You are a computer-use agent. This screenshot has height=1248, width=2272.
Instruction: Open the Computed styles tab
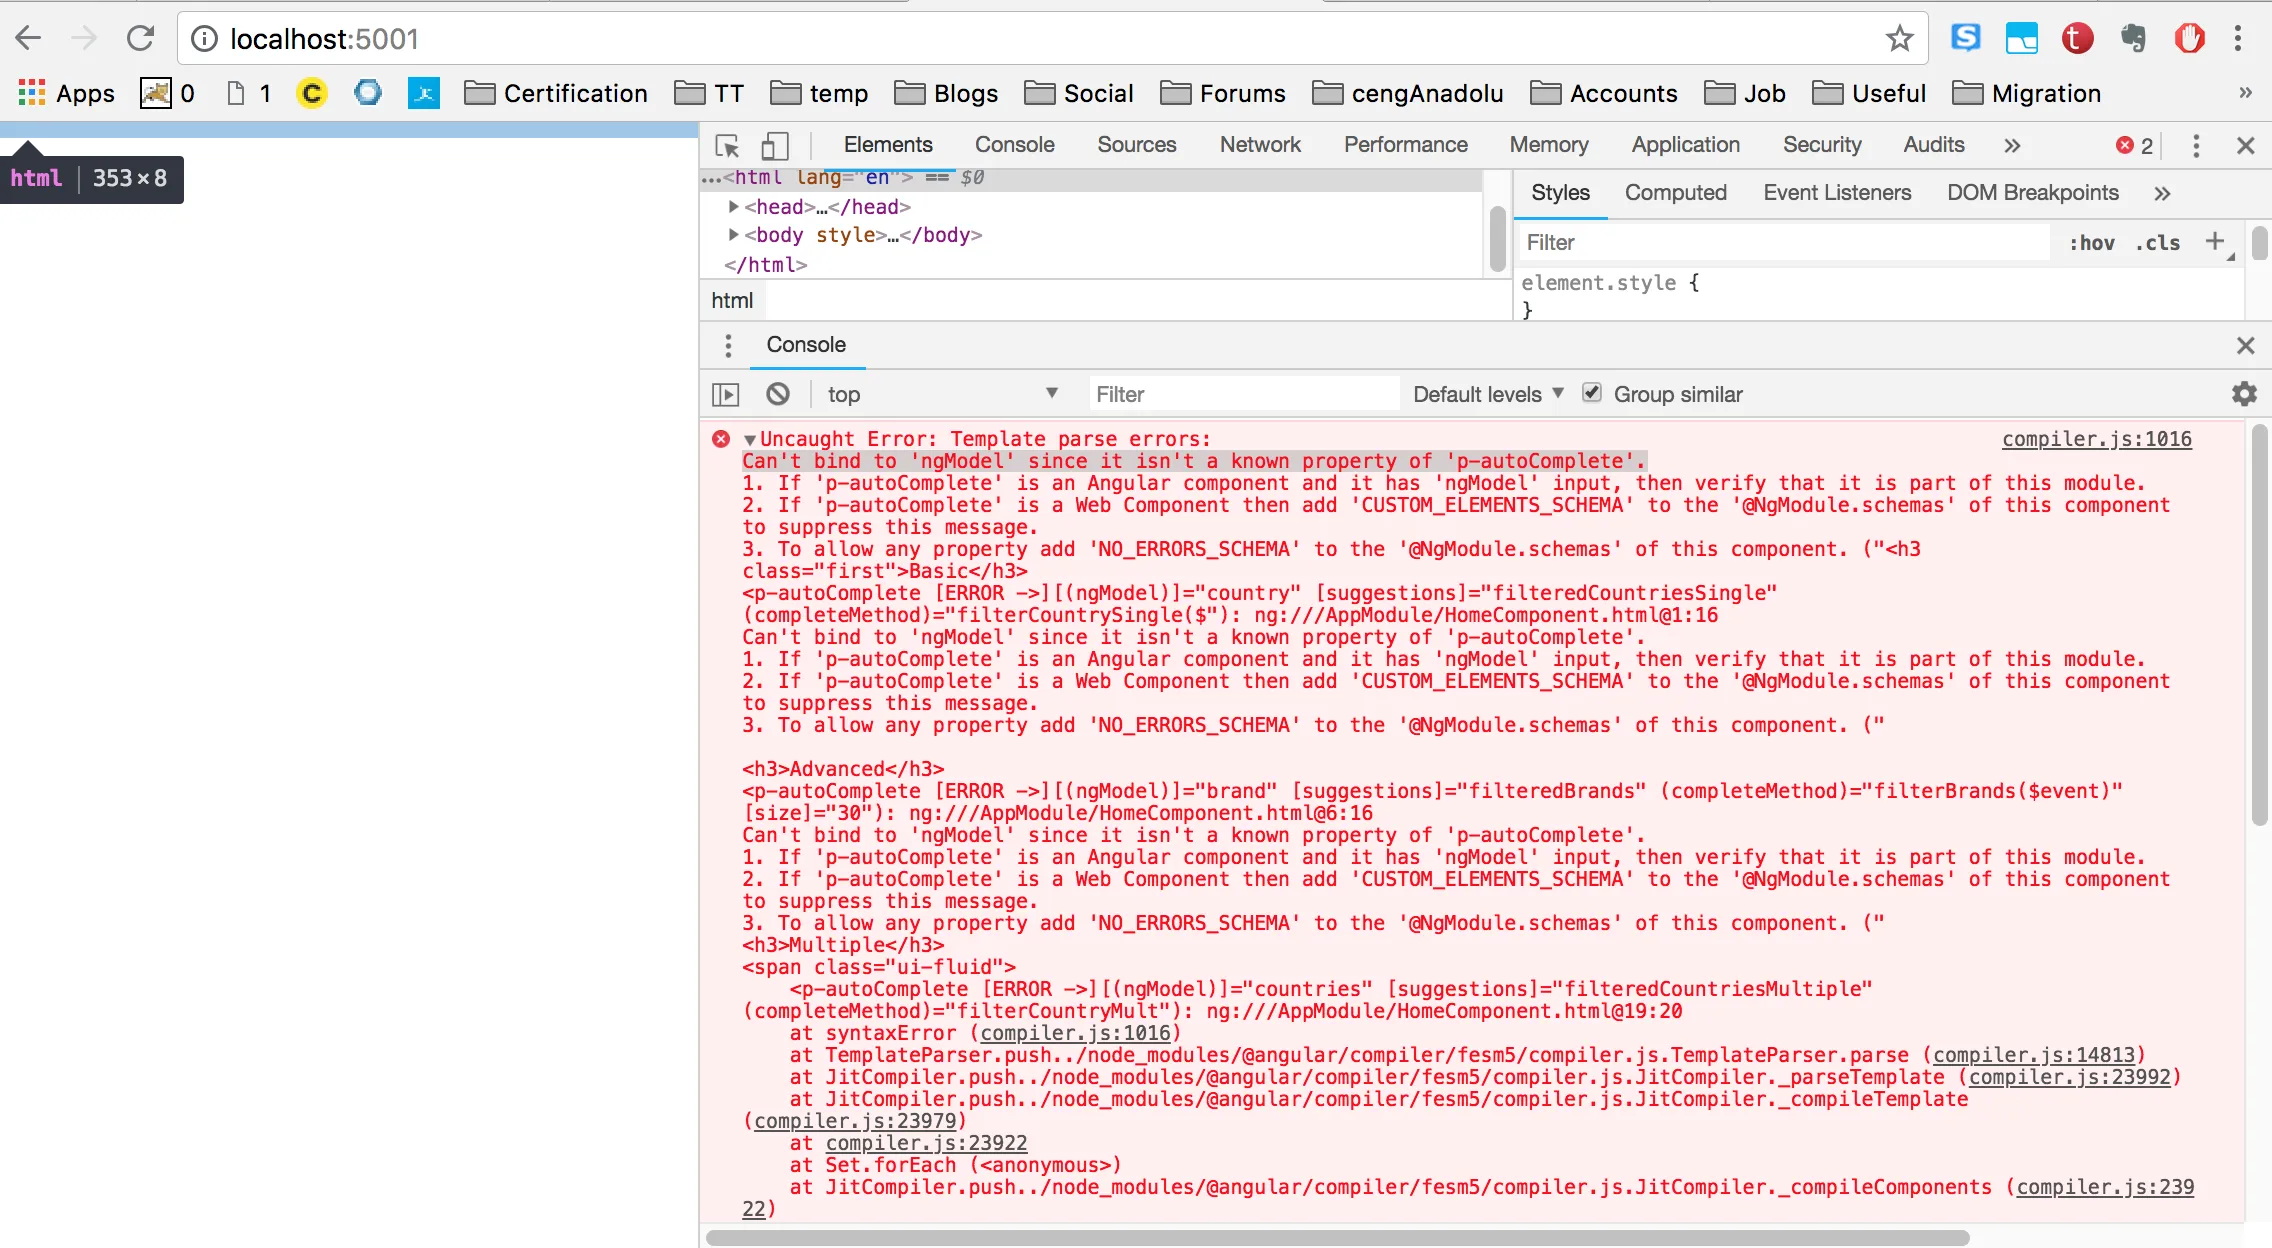[1675, 193]
